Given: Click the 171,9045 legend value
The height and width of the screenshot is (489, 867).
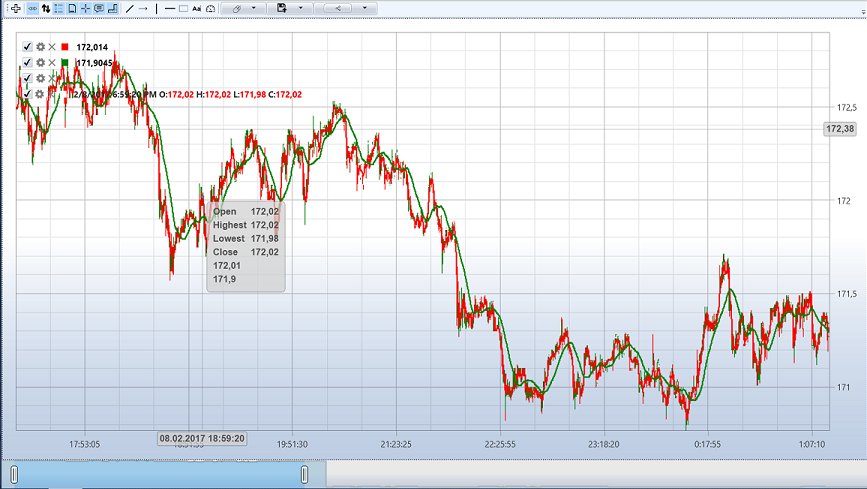Looking at the screenshot, I should pyautogui.click(x=95, y=63).
